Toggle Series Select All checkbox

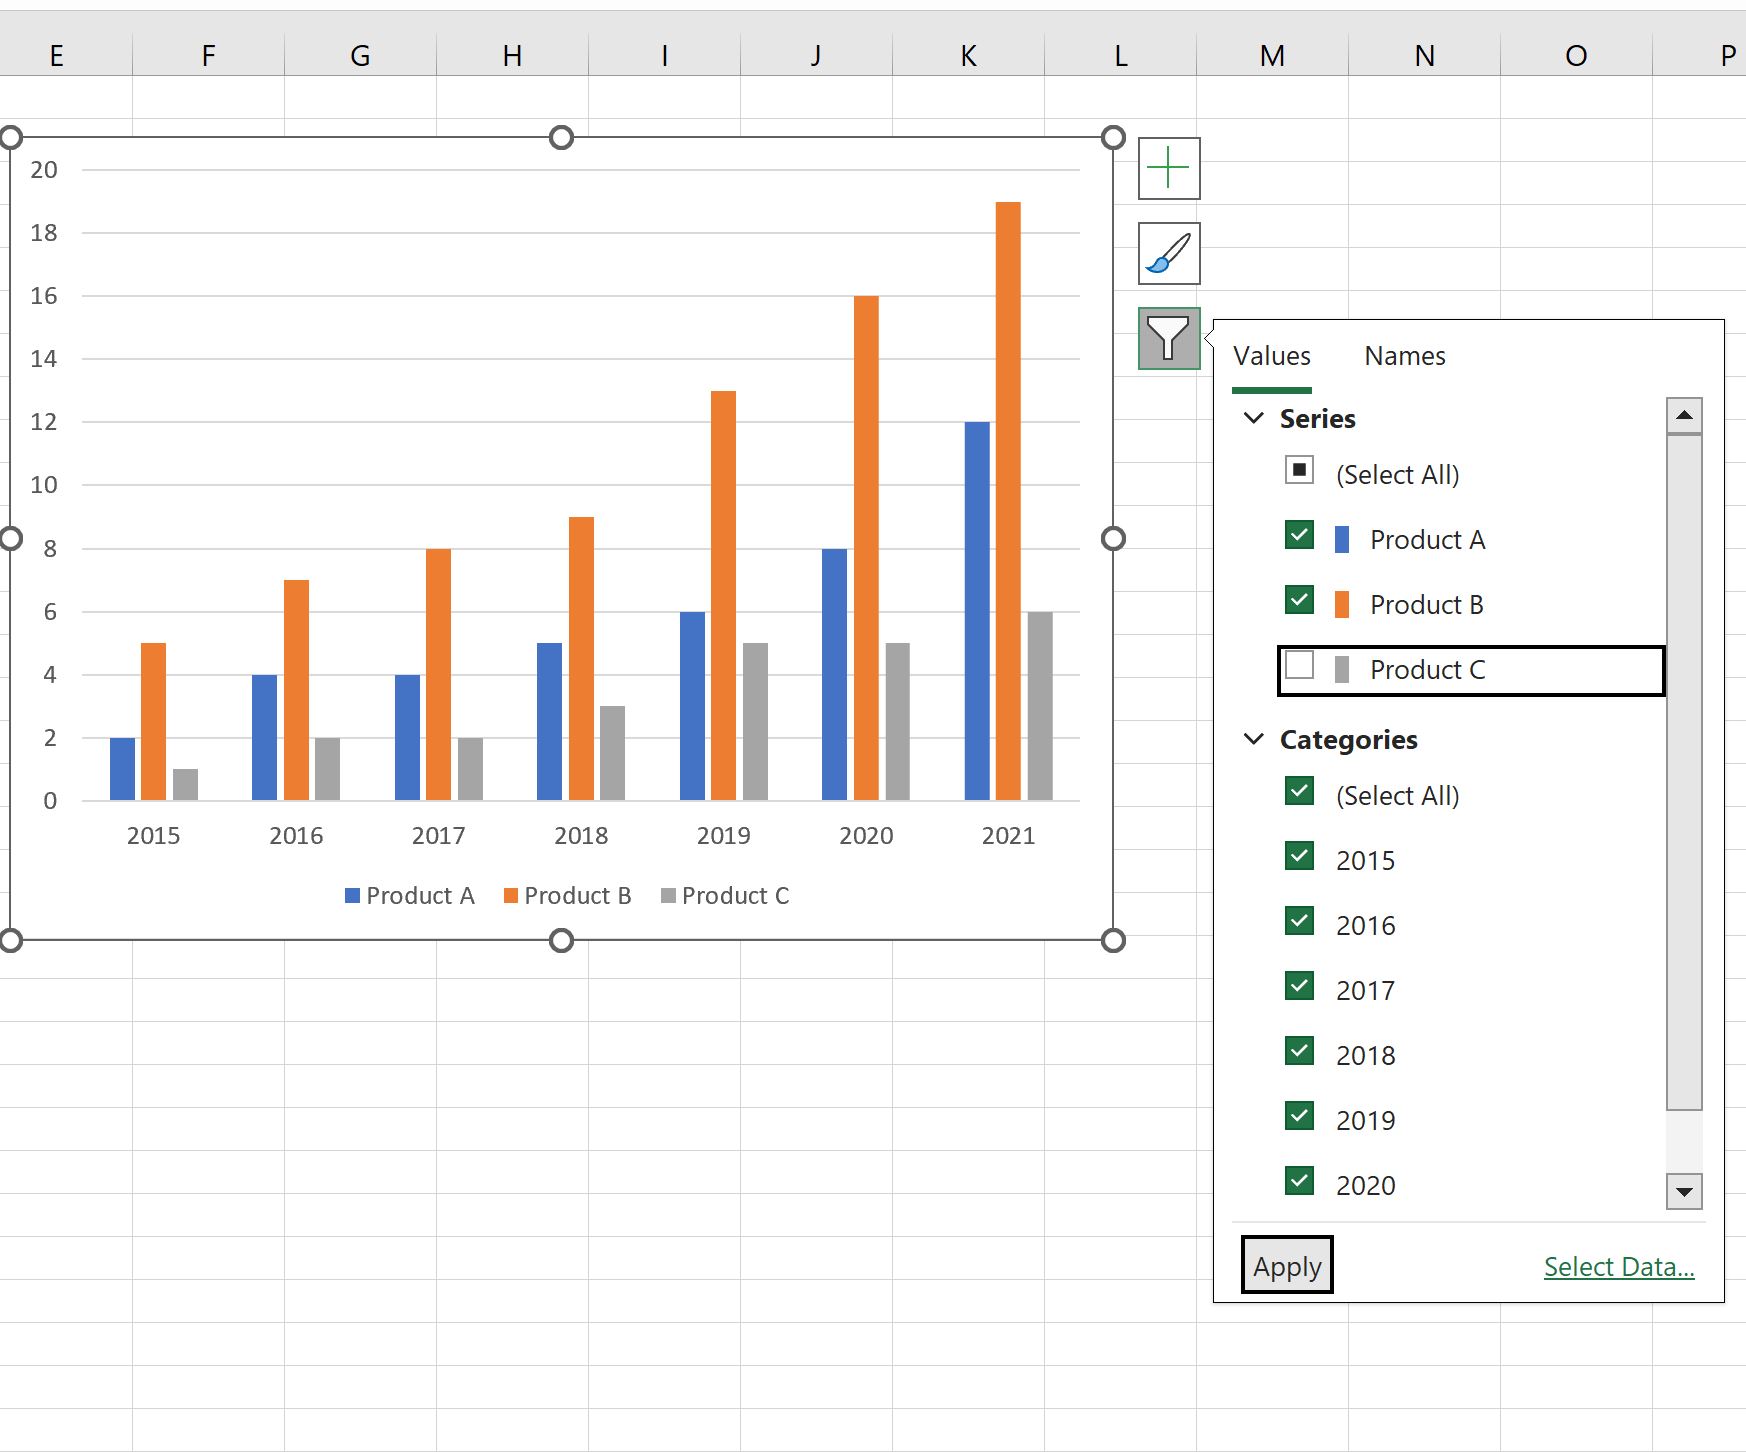point(1299,470)
